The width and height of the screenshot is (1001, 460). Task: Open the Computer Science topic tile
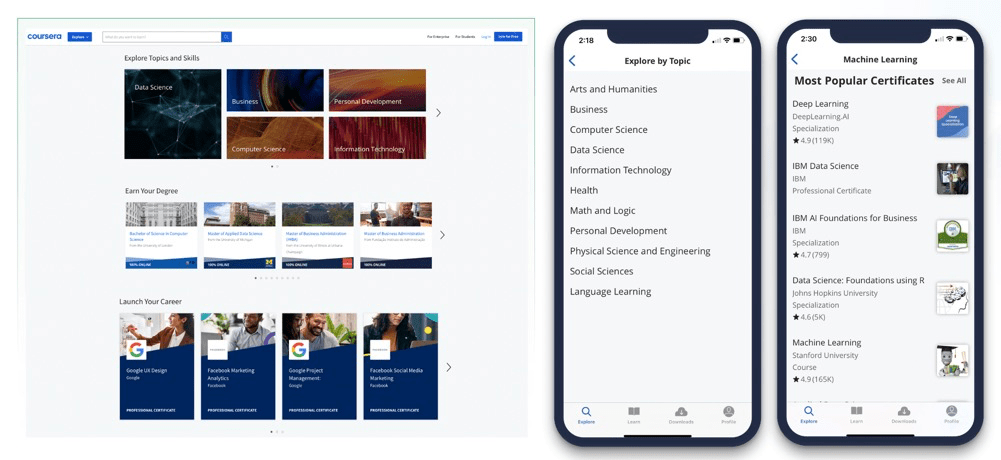275,138
